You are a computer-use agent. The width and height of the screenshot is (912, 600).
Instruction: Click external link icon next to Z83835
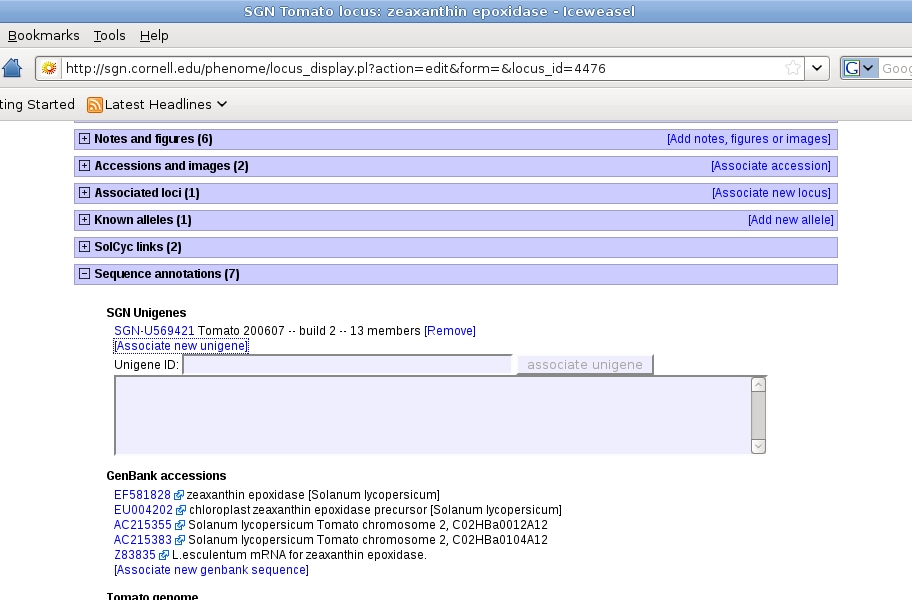(x=164, y=555)
